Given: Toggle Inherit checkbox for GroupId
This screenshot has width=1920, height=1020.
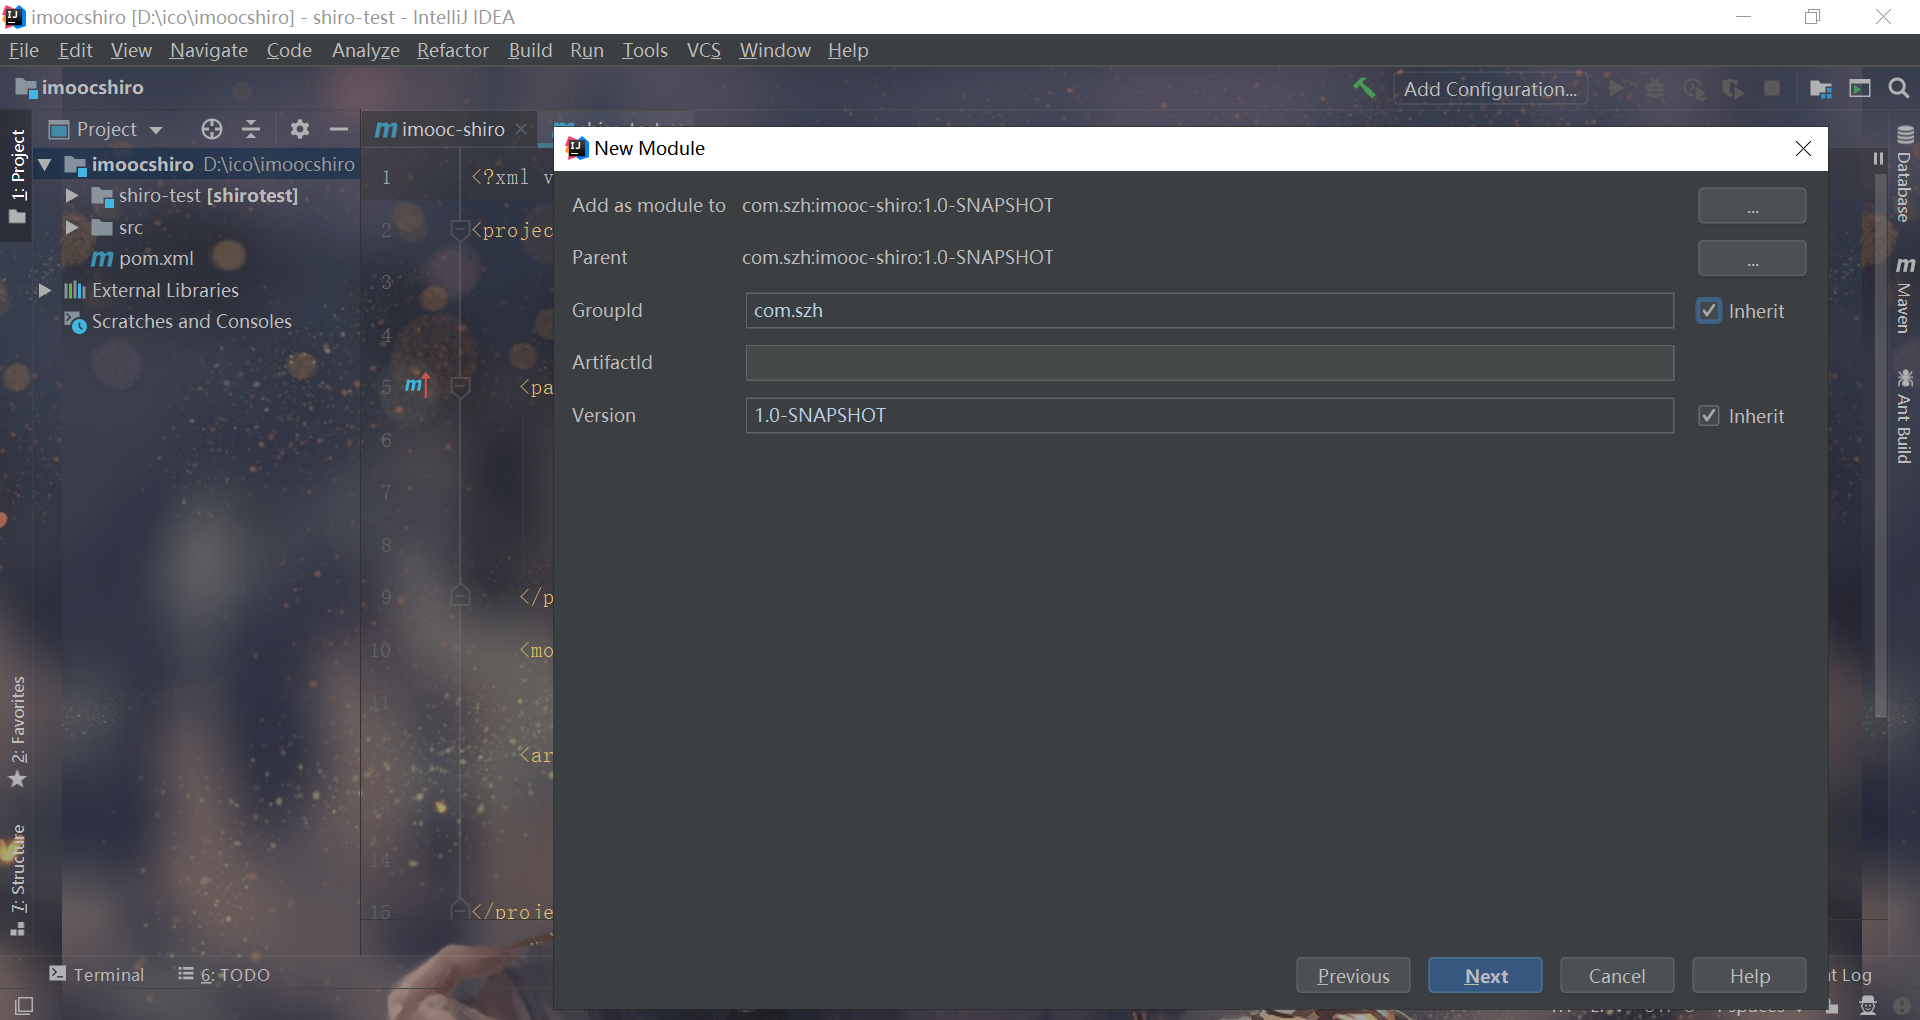Looking at the screenshot, I should (x=1709, y=311).
